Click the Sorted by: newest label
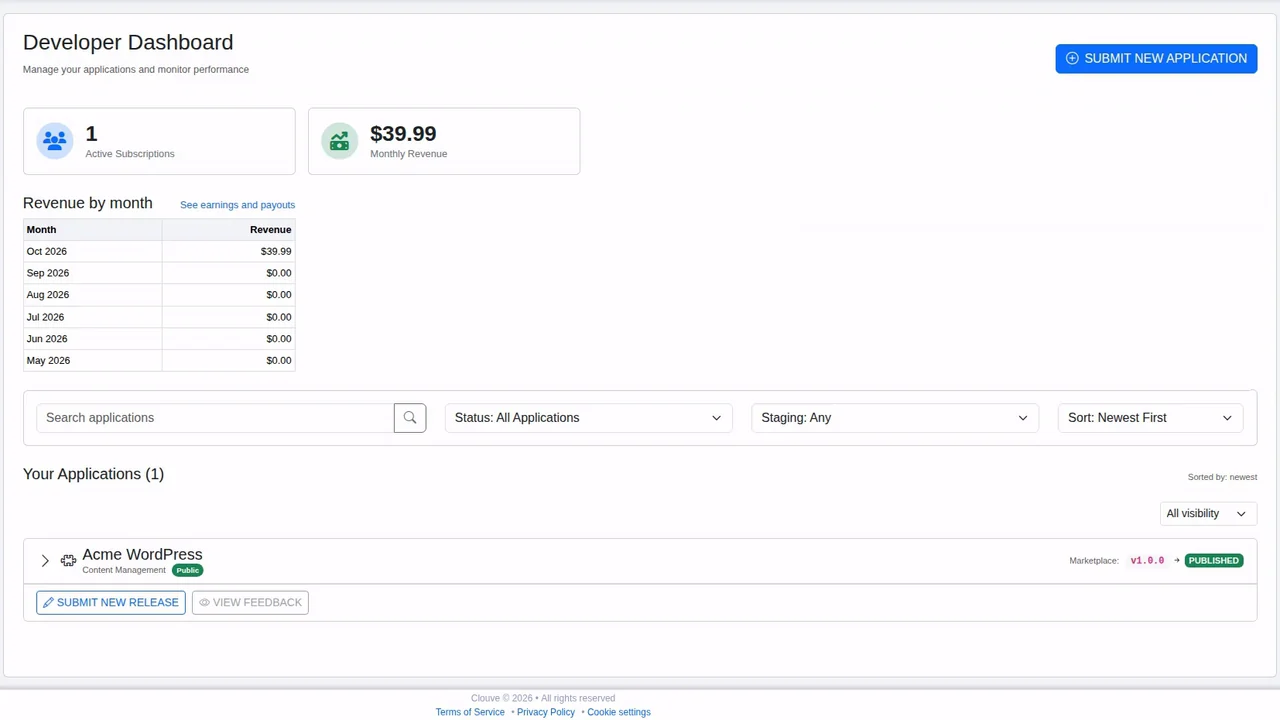Screen dimensions: 1280x720 (1222, 477)
